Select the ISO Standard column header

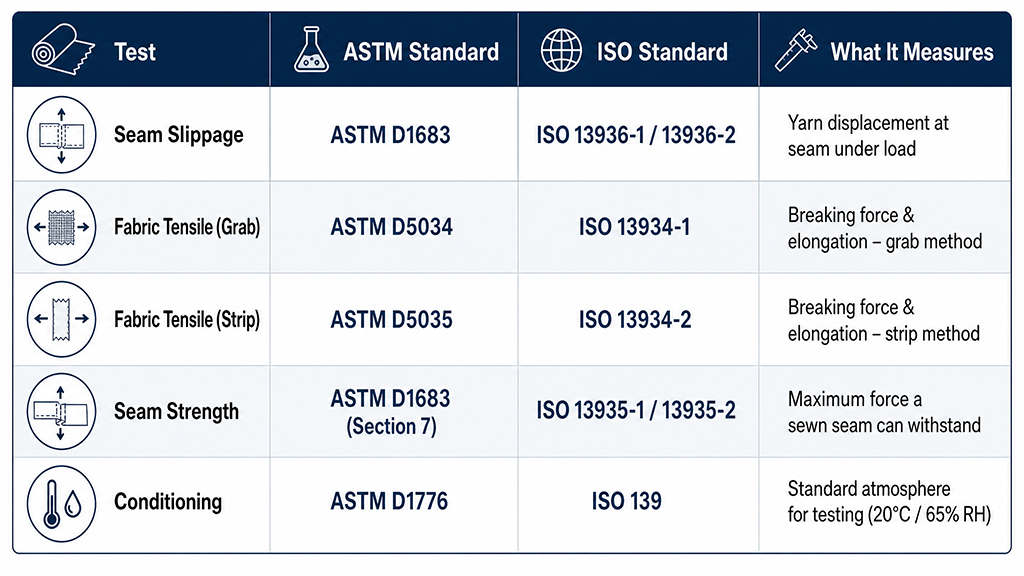click(x=639, y=50)
